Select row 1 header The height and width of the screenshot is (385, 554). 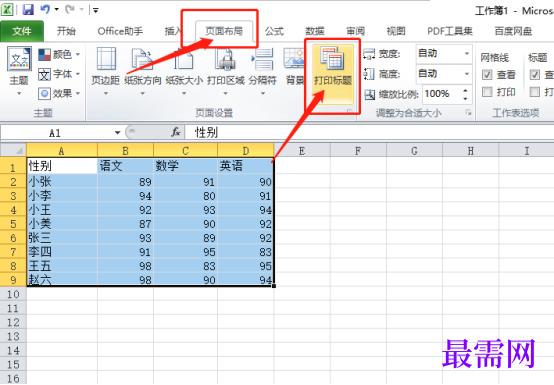[13, 167]
